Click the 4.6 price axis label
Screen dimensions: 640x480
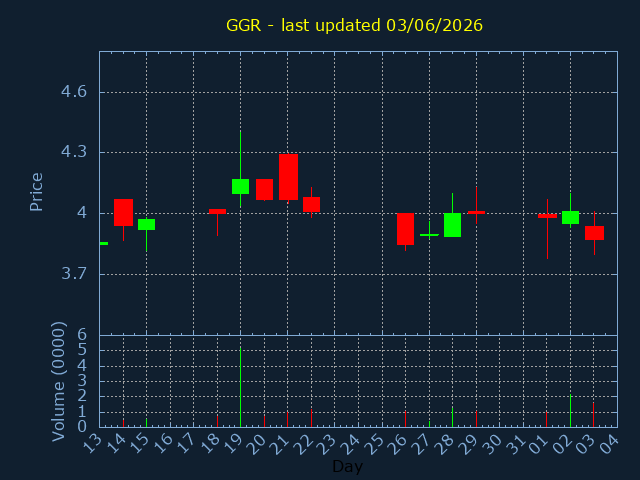click(x=74, y=91)
